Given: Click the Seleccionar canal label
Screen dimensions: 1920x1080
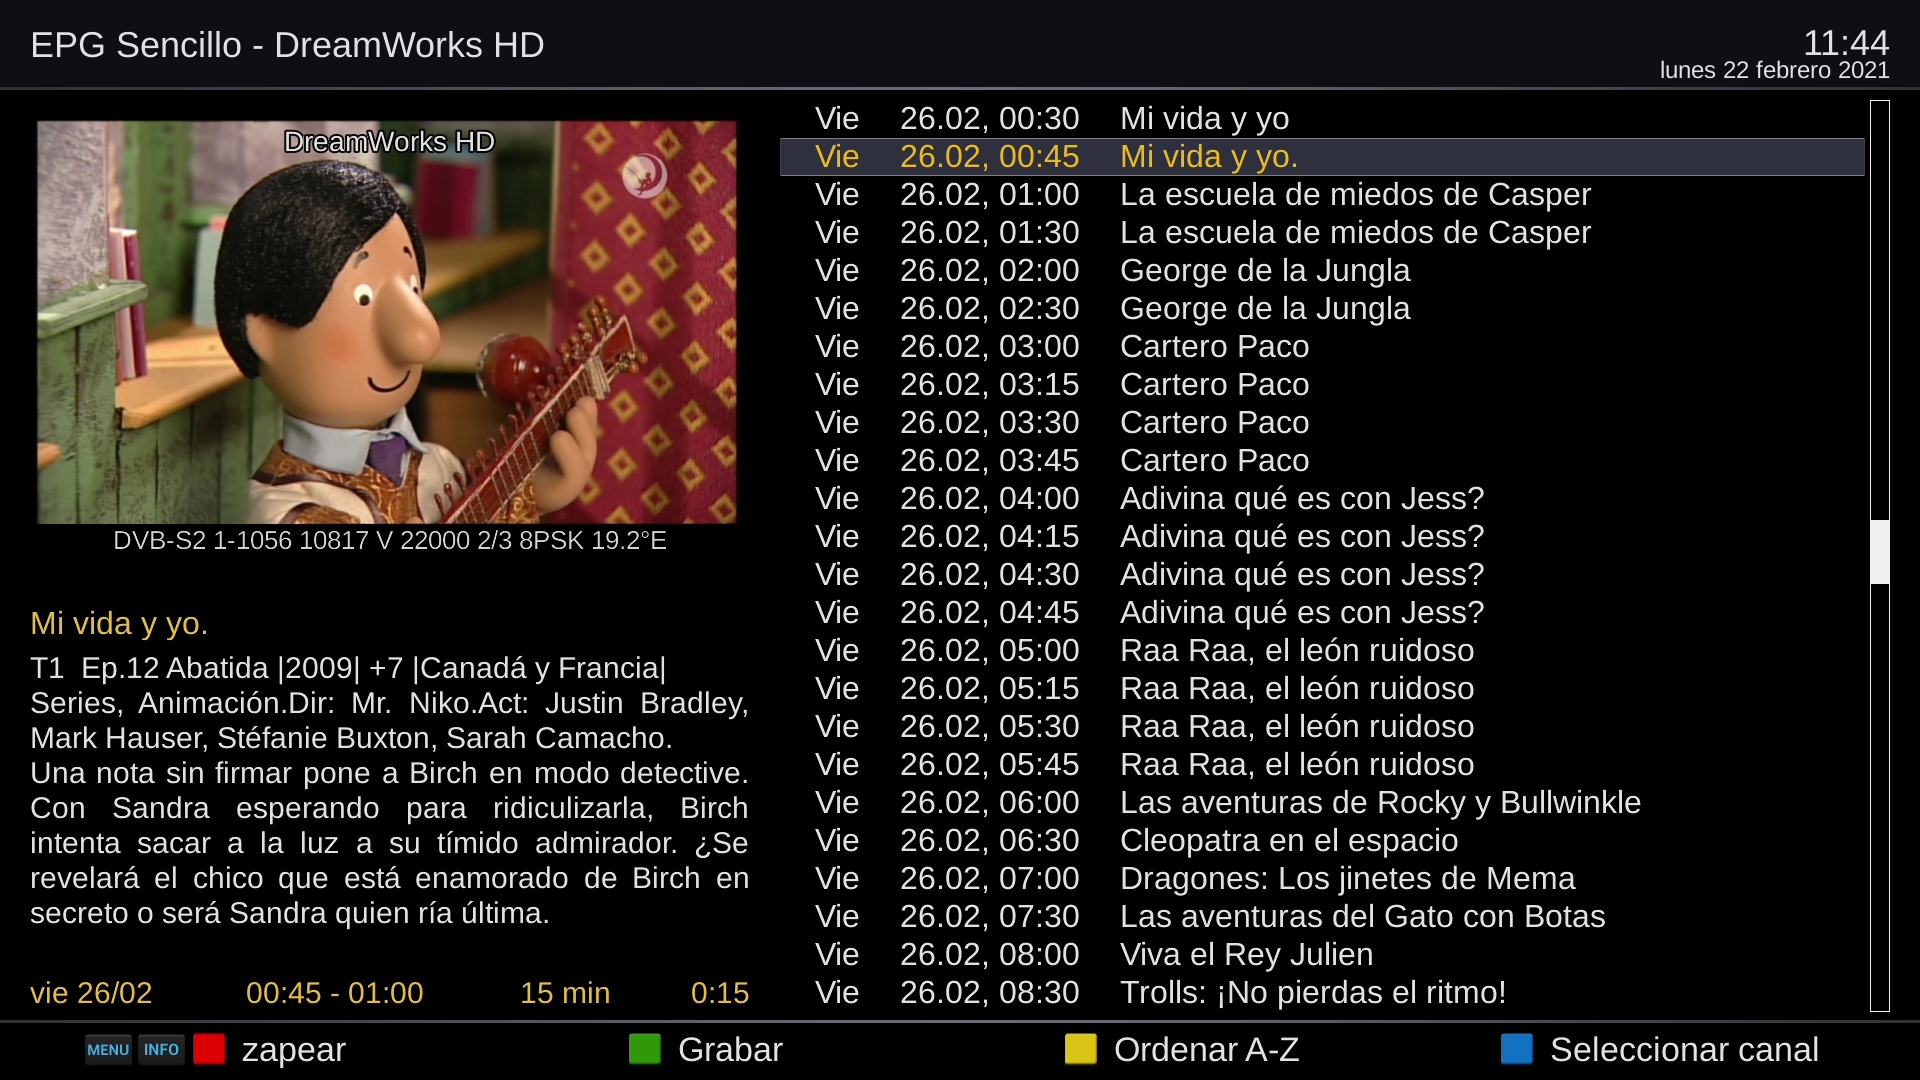Looking at the screenshot, I should pyautogui.click(x=1684, y=1050).
